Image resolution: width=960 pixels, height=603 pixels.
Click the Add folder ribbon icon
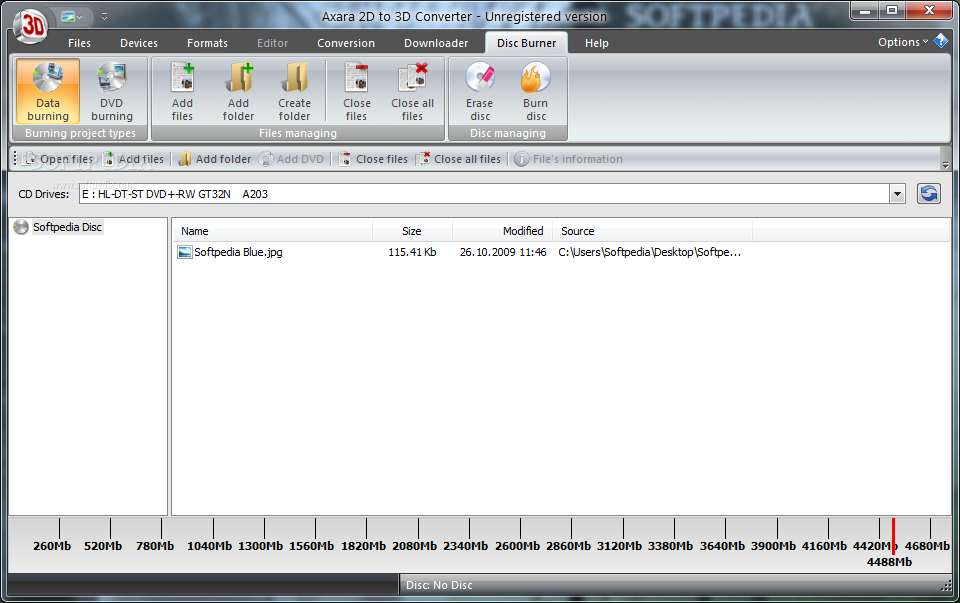(x=239, y=91)
